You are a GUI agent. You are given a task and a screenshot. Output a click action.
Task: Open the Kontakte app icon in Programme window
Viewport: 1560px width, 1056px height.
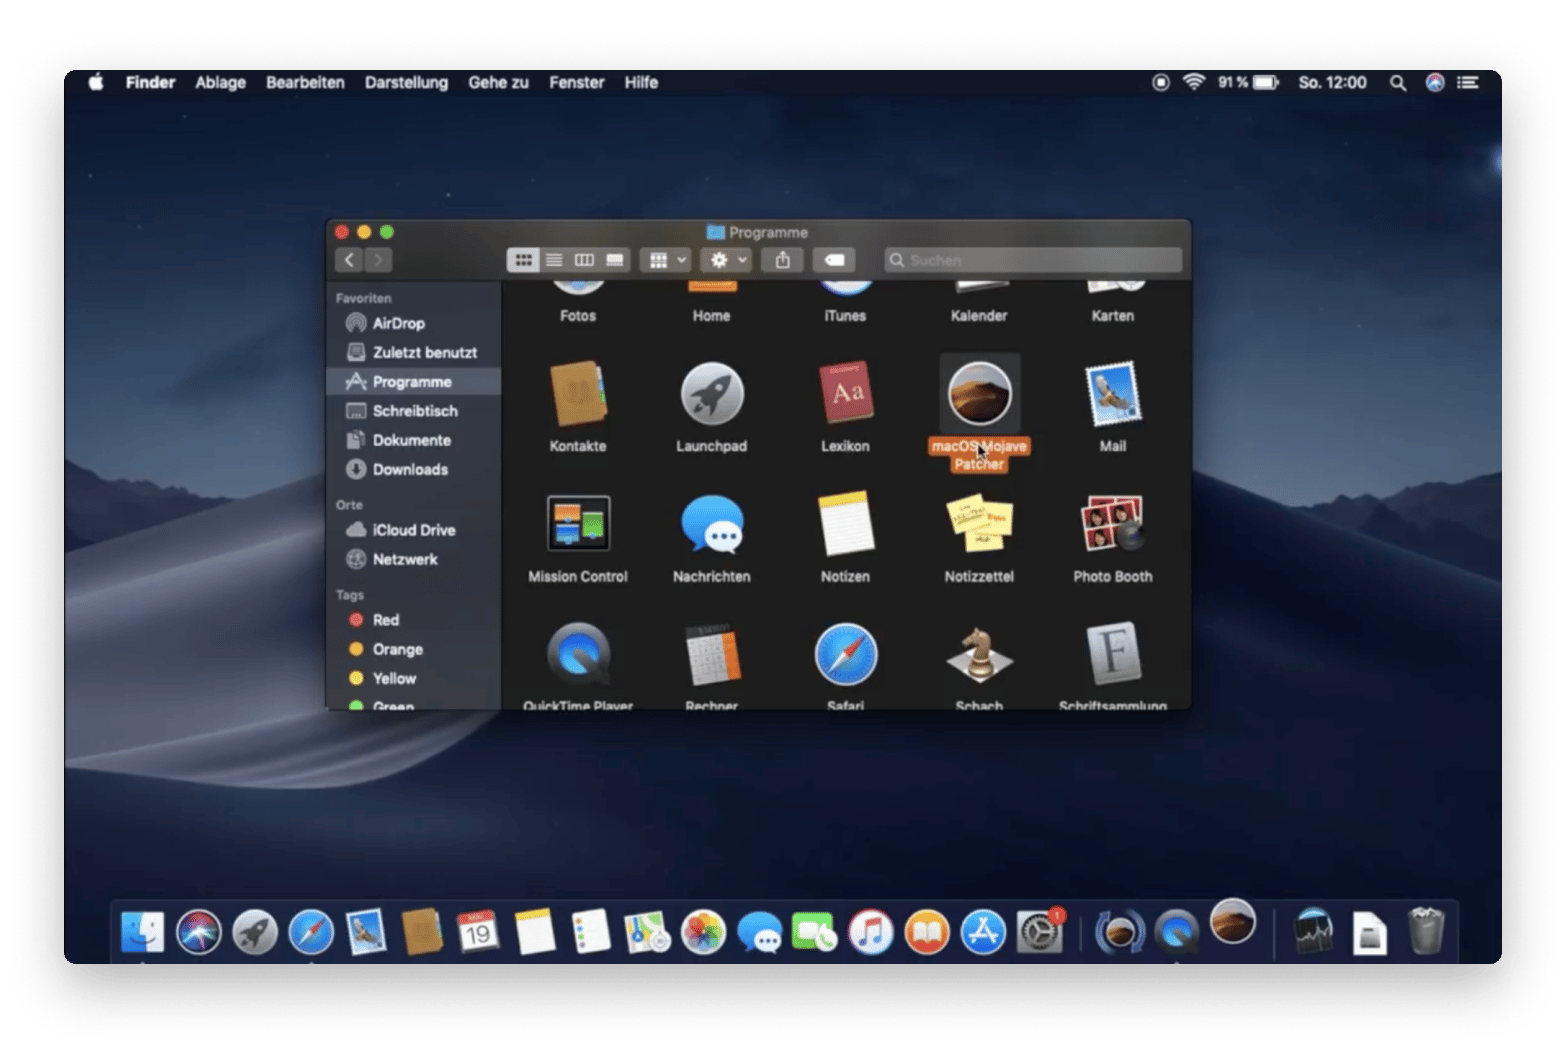pos(578,393)
